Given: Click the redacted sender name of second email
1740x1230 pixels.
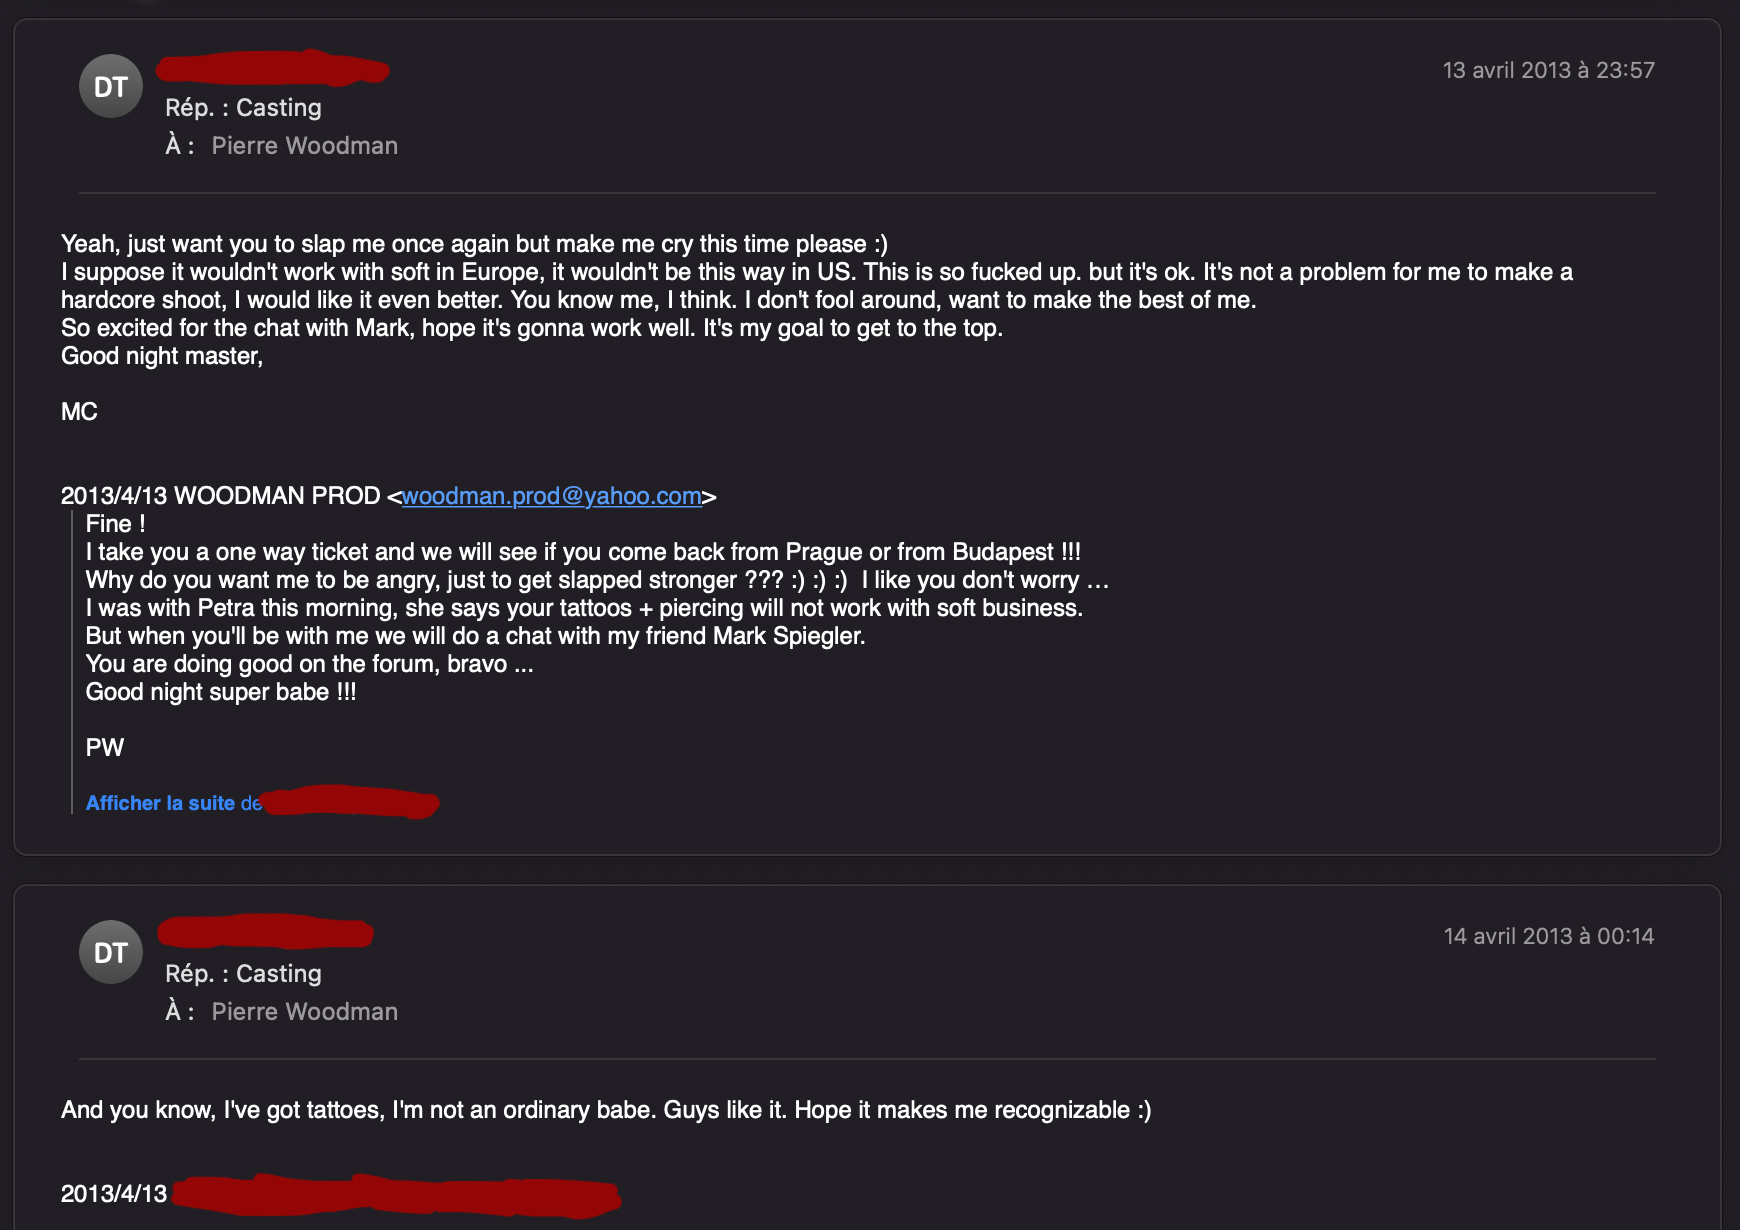Looking at the screenshot, I should (266, 933).
